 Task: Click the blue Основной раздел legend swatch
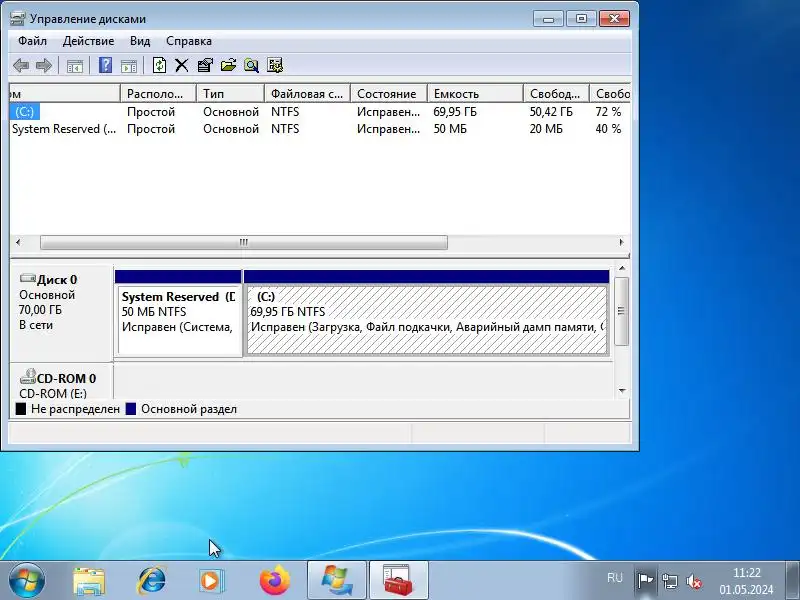point(131,409)
